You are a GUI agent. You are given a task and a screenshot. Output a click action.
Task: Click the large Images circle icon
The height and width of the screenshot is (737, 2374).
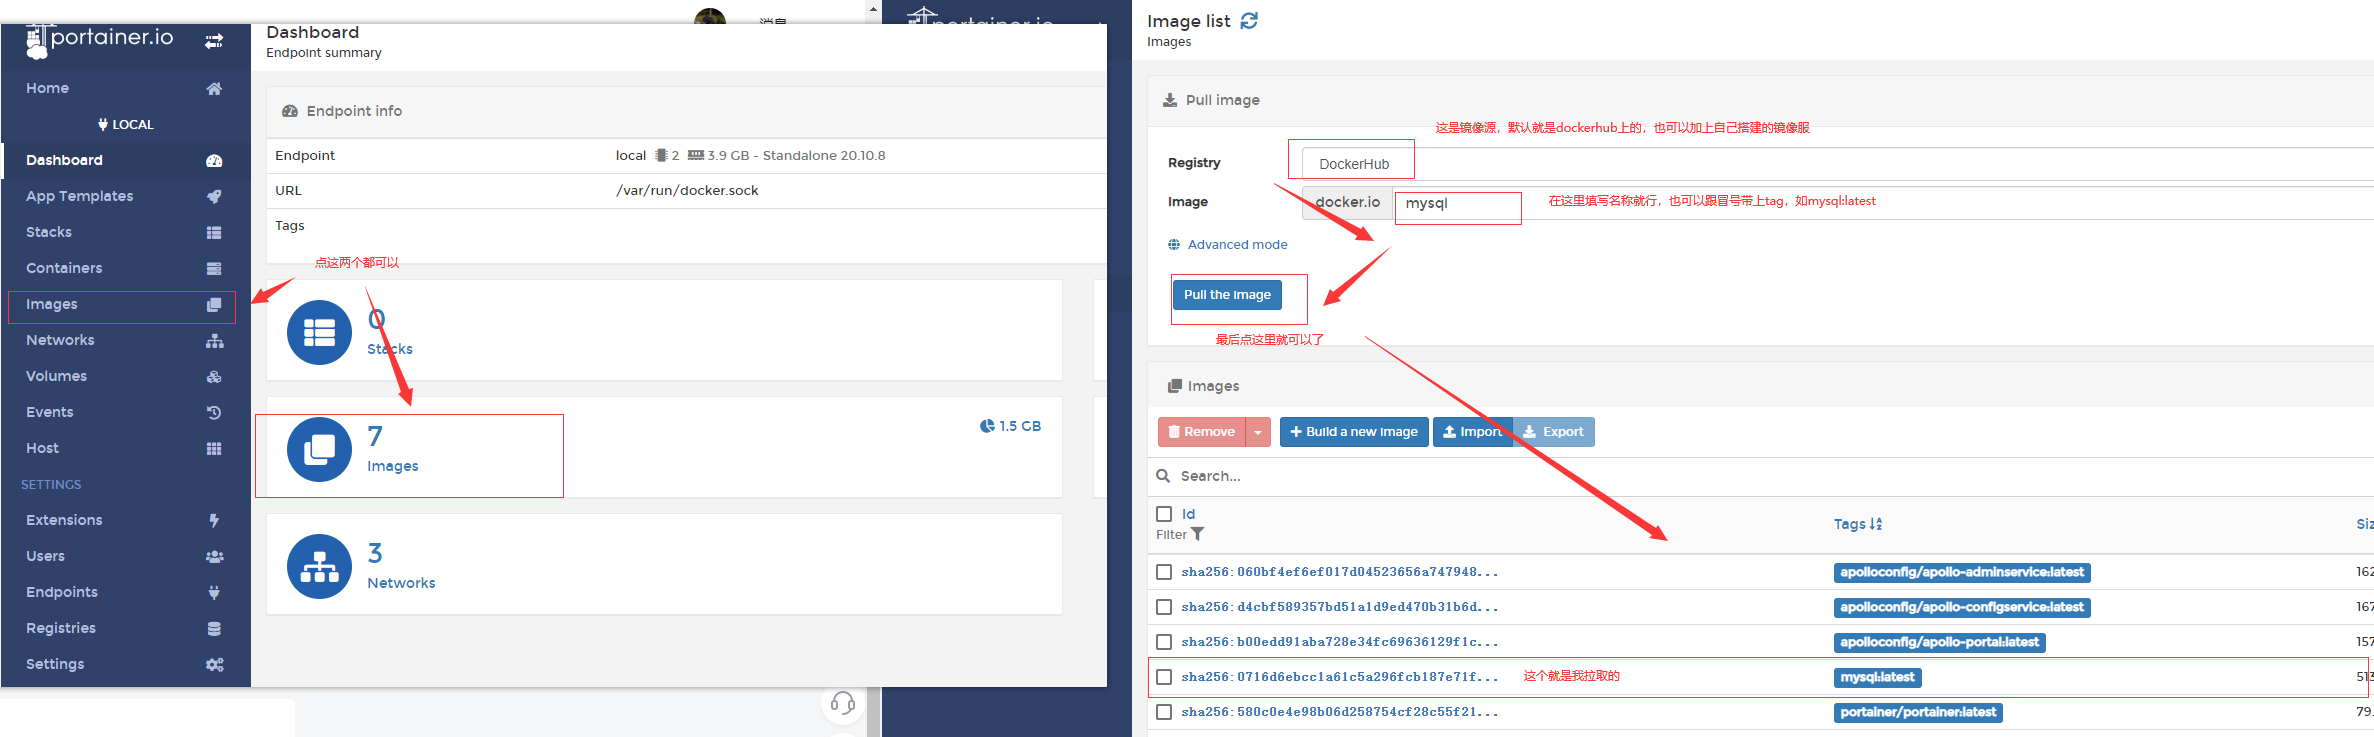[319, 449]
